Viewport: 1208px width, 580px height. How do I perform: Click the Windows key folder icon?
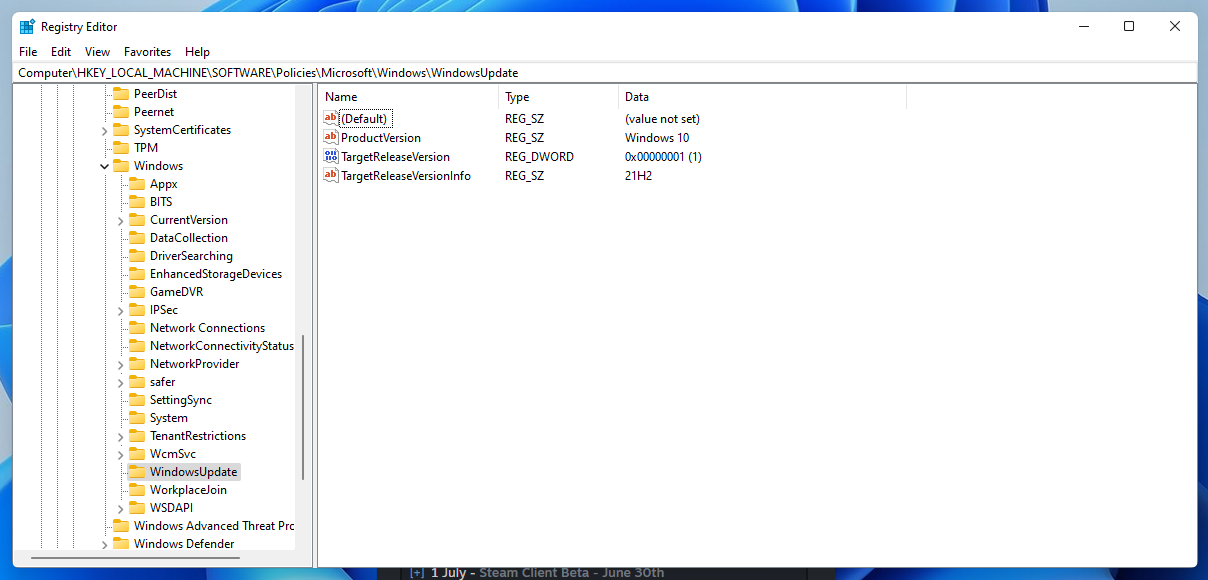click(121, 166)
